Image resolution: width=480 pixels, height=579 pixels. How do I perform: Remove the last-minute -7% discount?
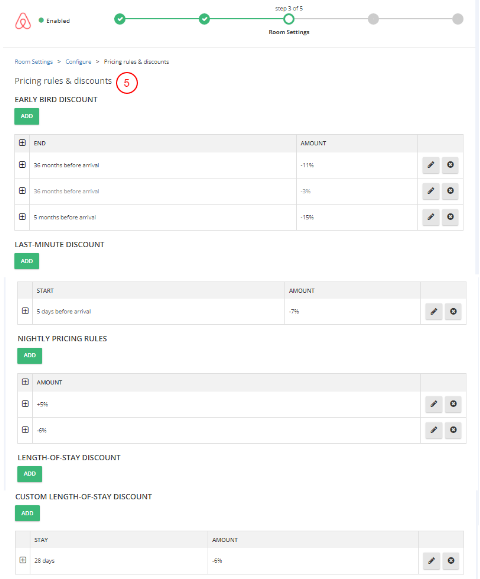453,311
